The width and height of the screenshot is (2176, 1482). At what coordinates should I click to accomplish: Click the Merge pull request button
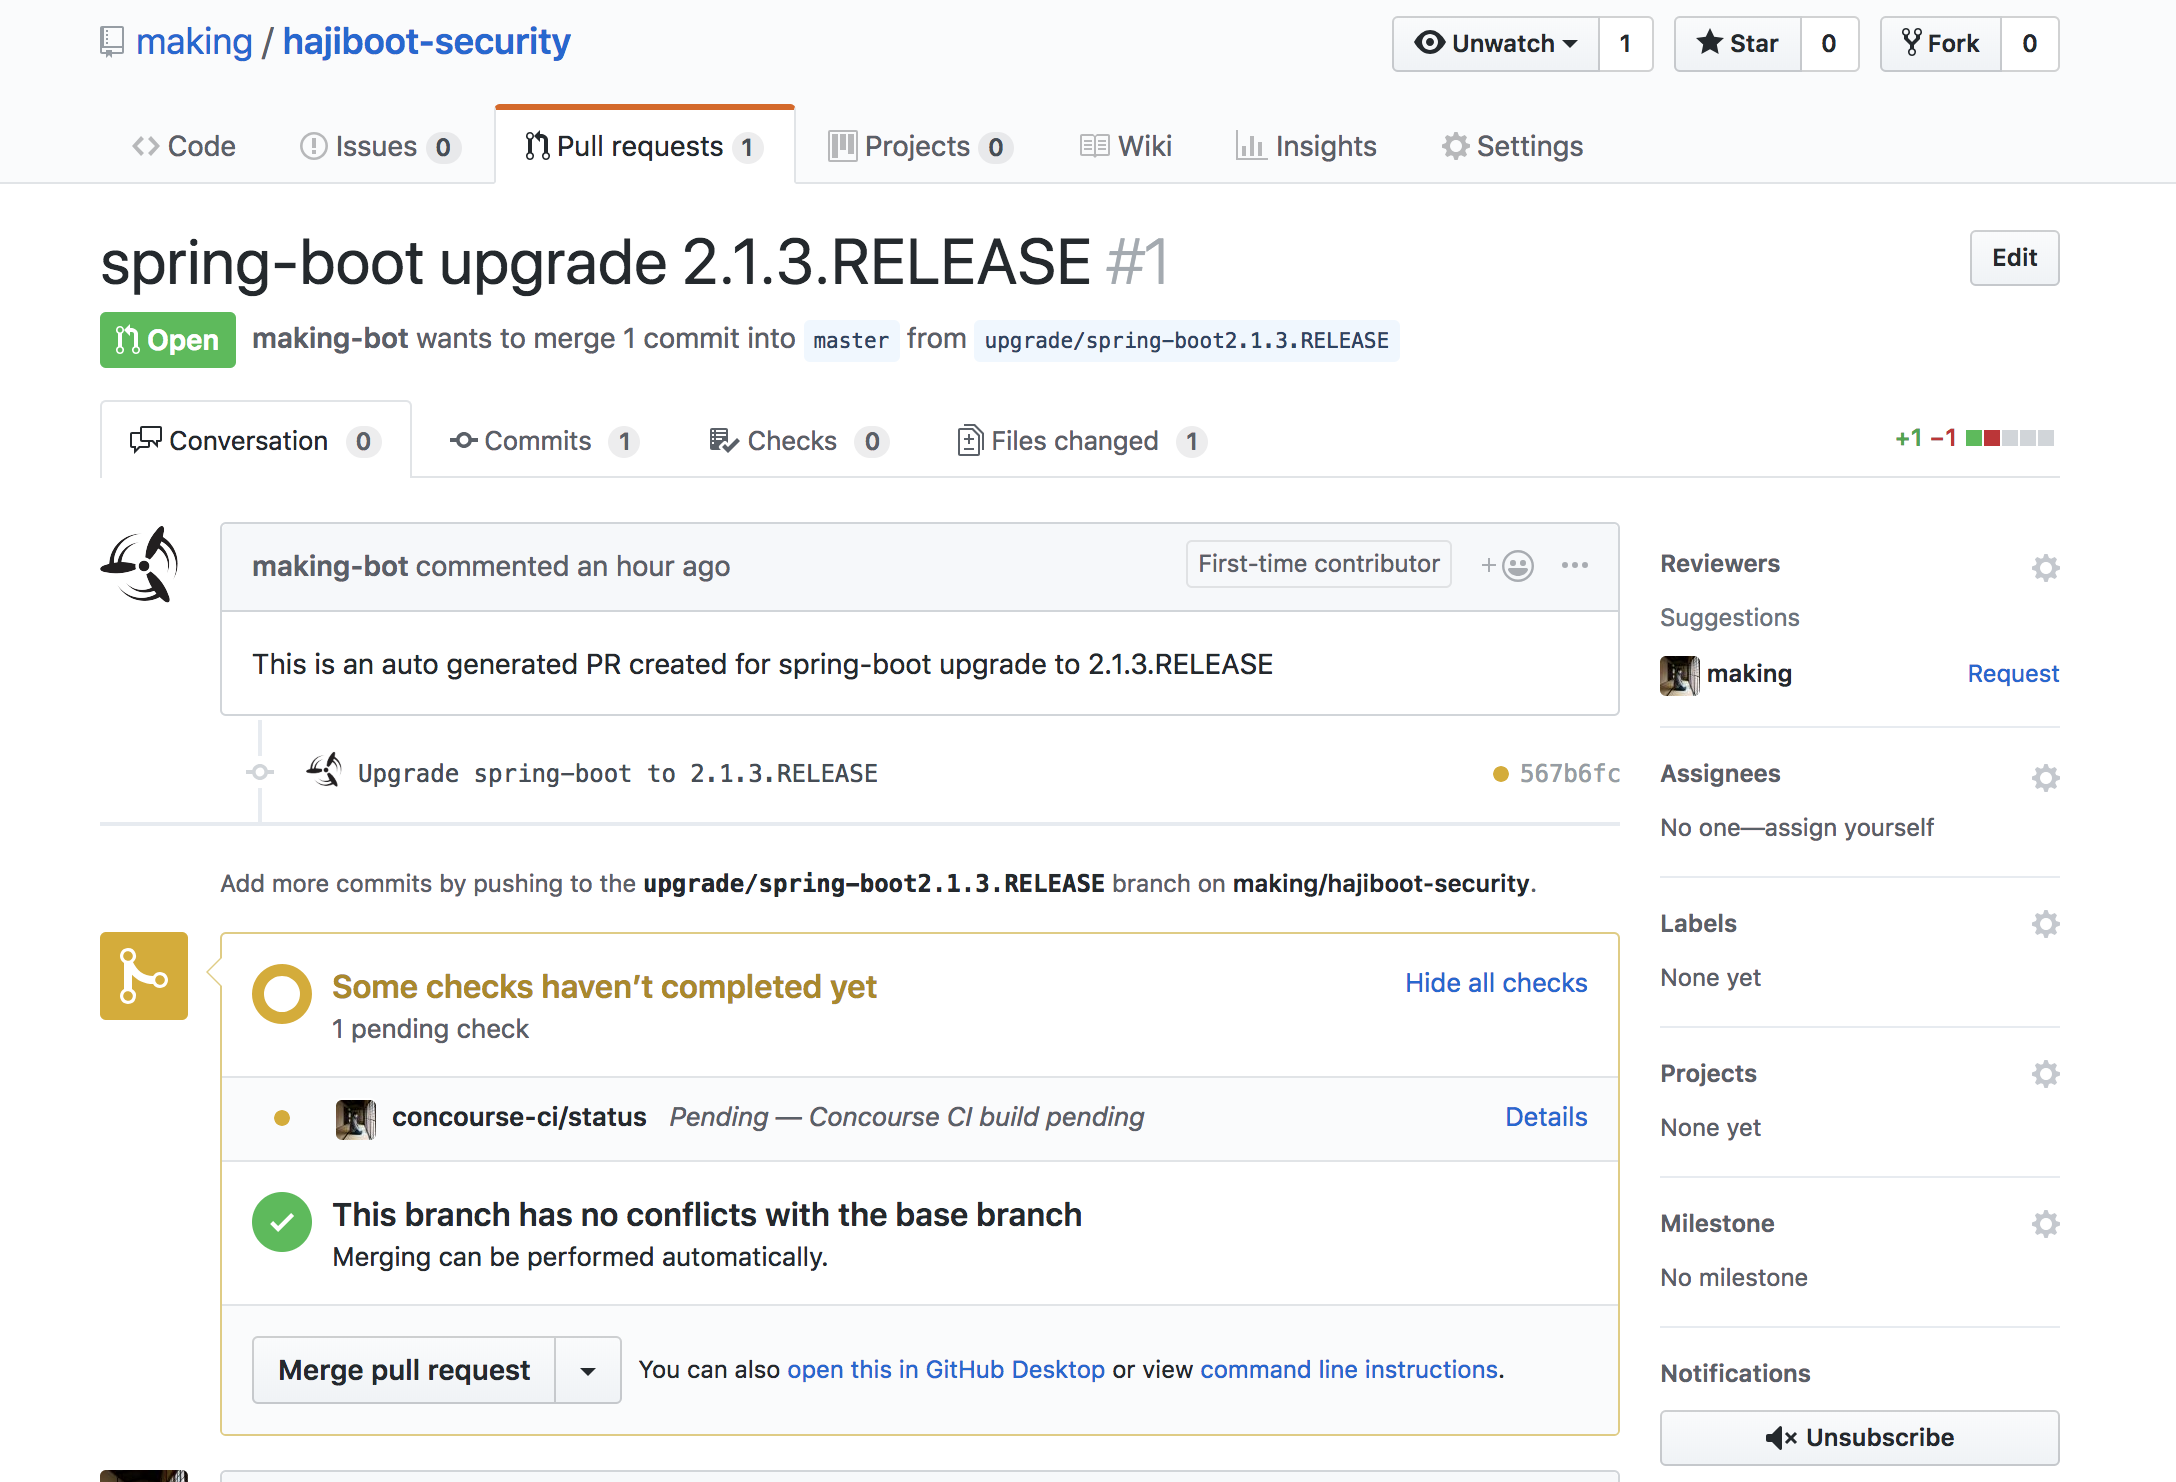[404, 1370]
